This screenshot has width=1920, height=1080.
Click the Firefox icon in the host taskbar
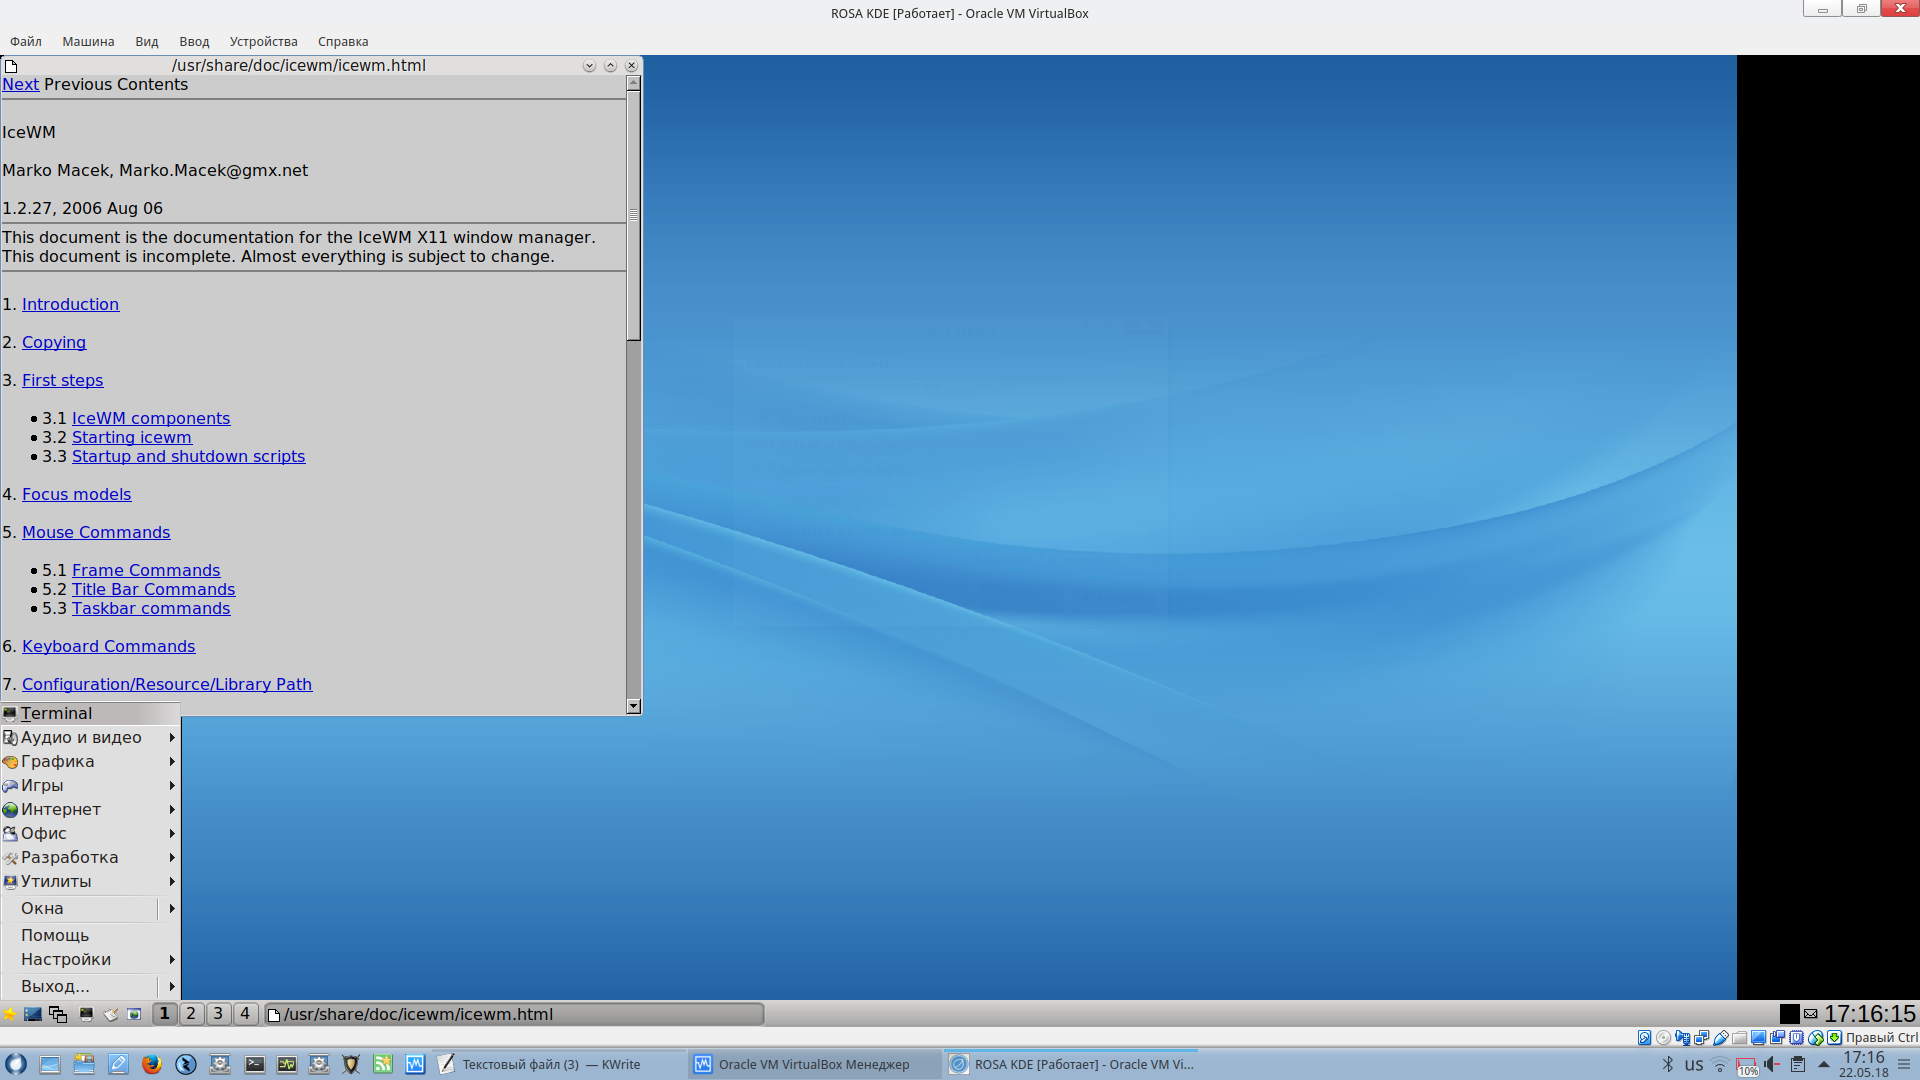151,1064
